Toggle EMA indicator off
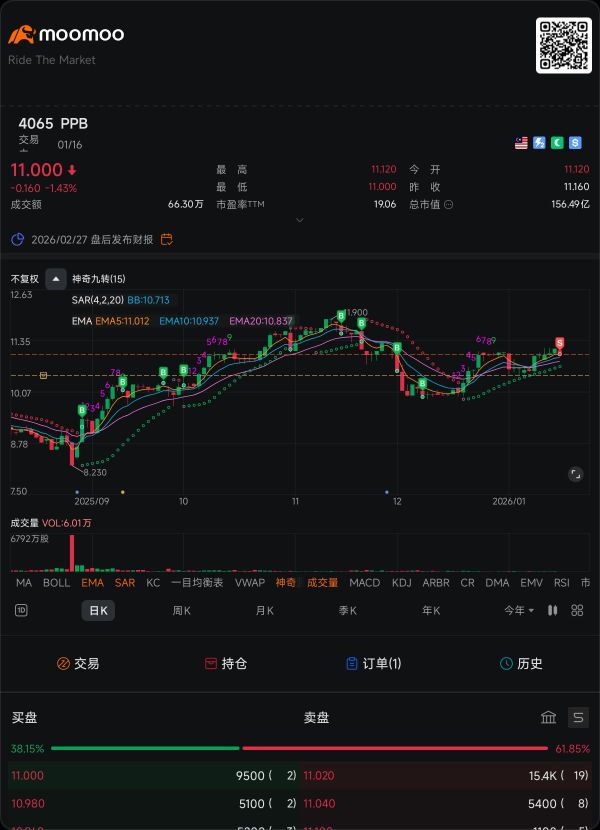Viewport: 600px width, 830px height. pos(93,583)
